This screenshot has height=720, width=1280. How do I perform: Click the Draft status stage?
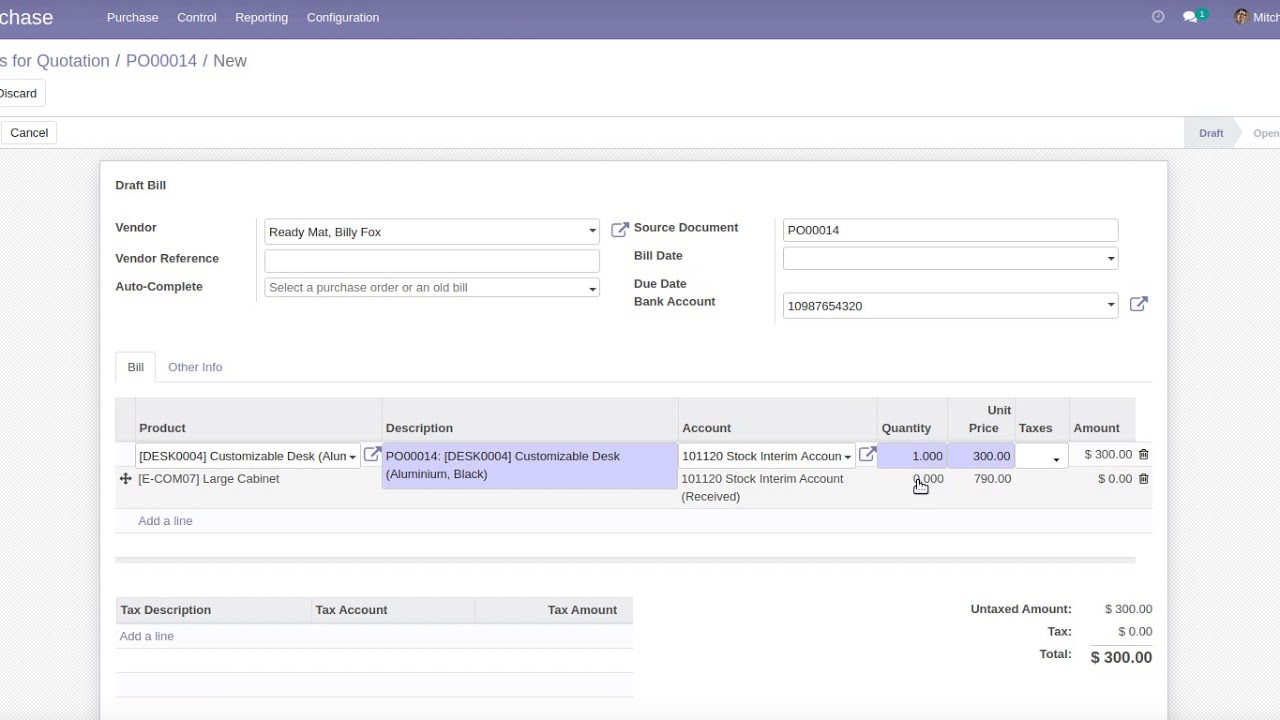pos(1211,133)
